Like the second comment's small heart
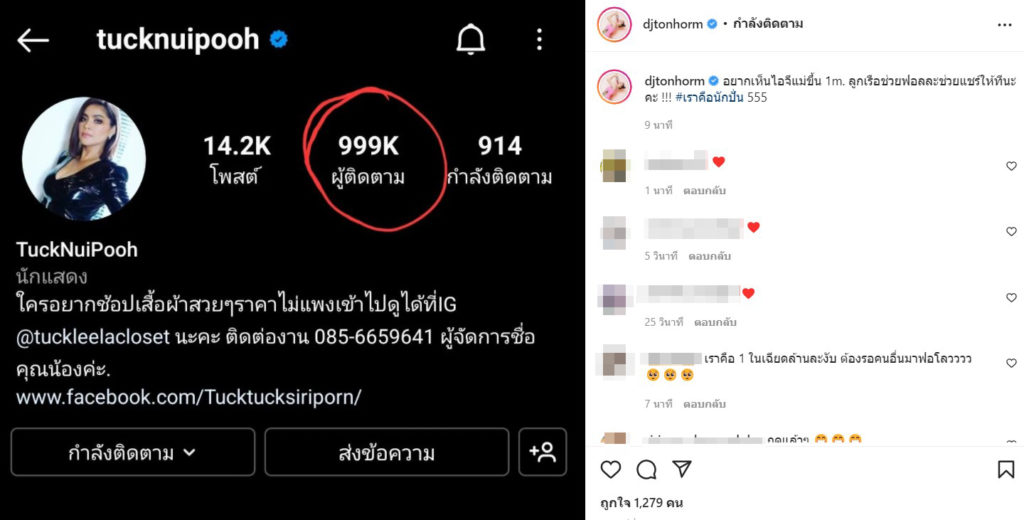 click(x=1011, y=231)
